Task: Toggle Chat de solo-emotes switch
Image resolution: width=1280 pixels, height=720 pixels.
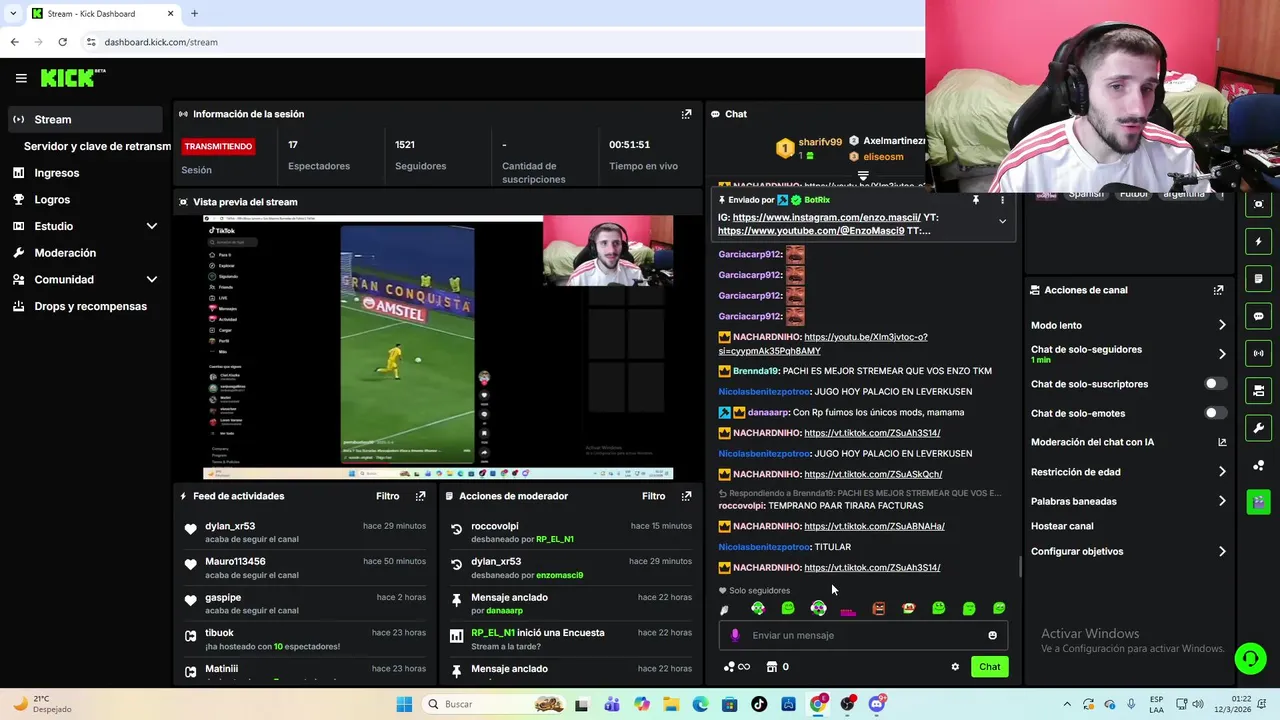Action: tap(1214, 413)
